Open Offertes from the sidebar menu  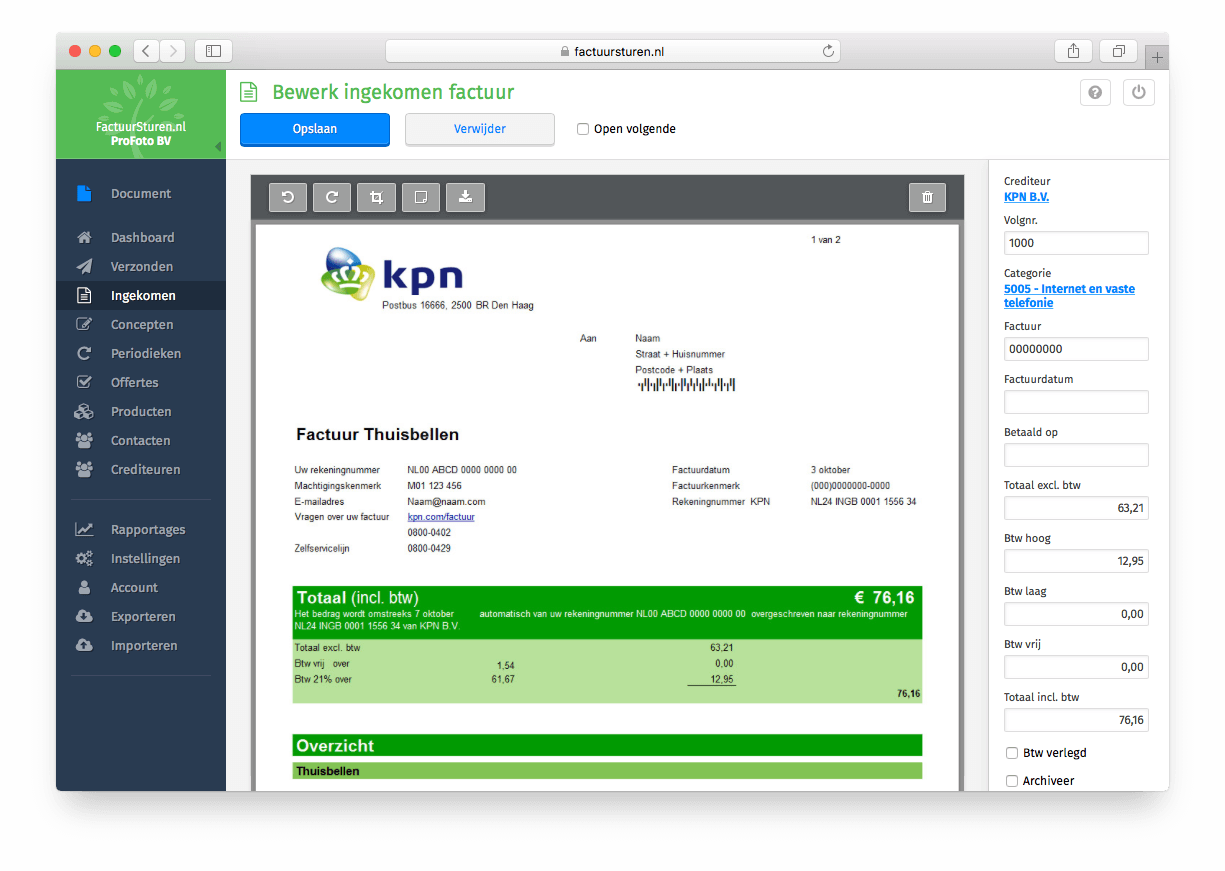click(x=134, y=383)
